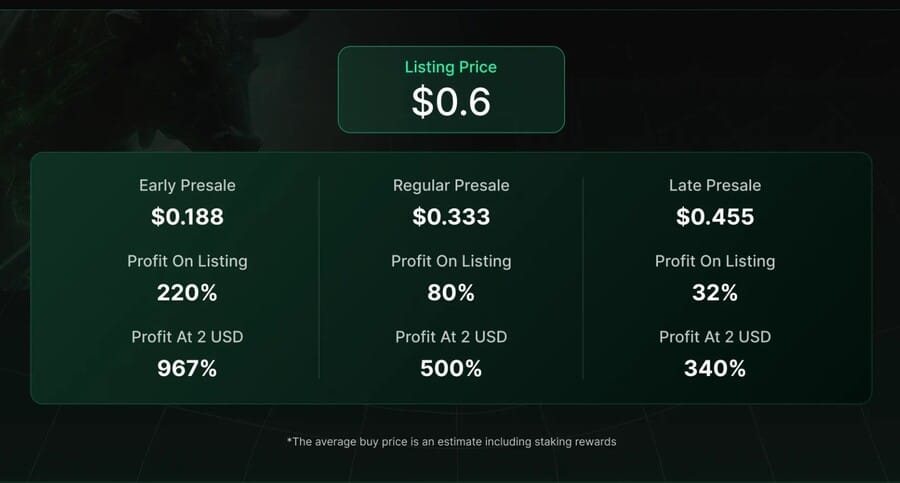This screenshot has height=483, width=900.
Task: Click the 220% profit on listing figure
Action: coord(187,293)
